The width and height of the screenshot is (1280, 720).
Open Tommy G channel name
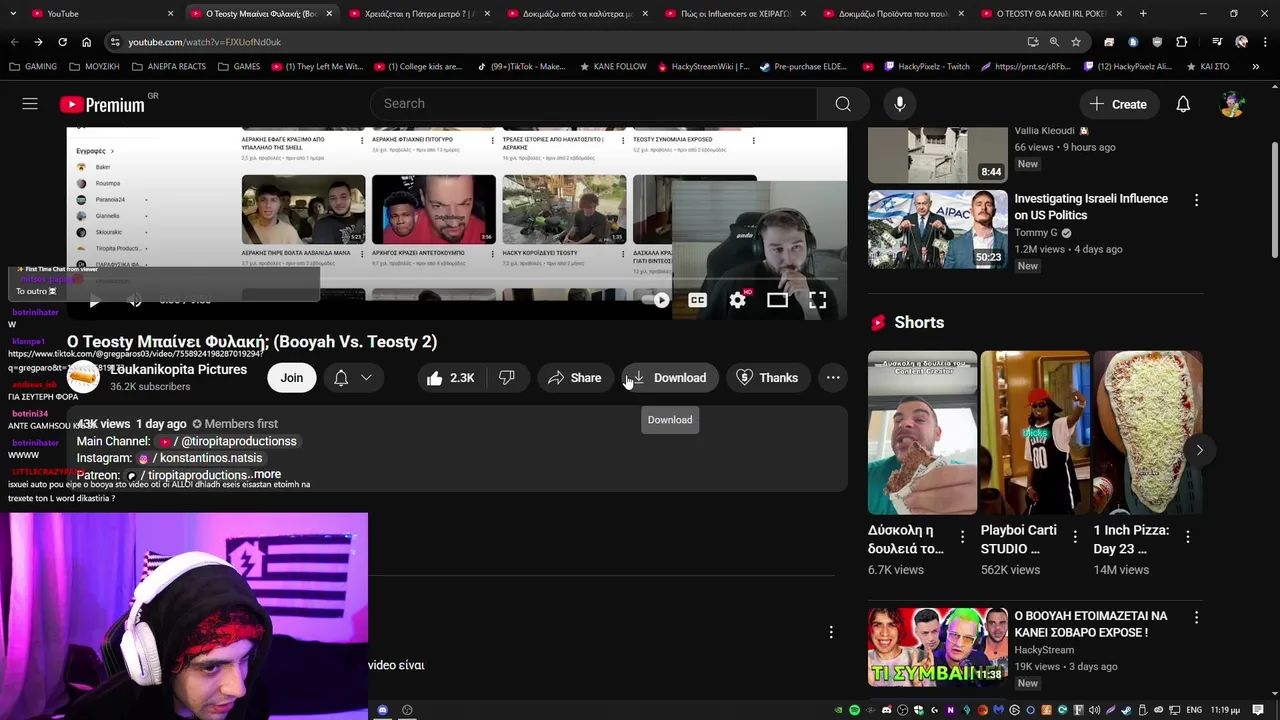click(1035, 233)
